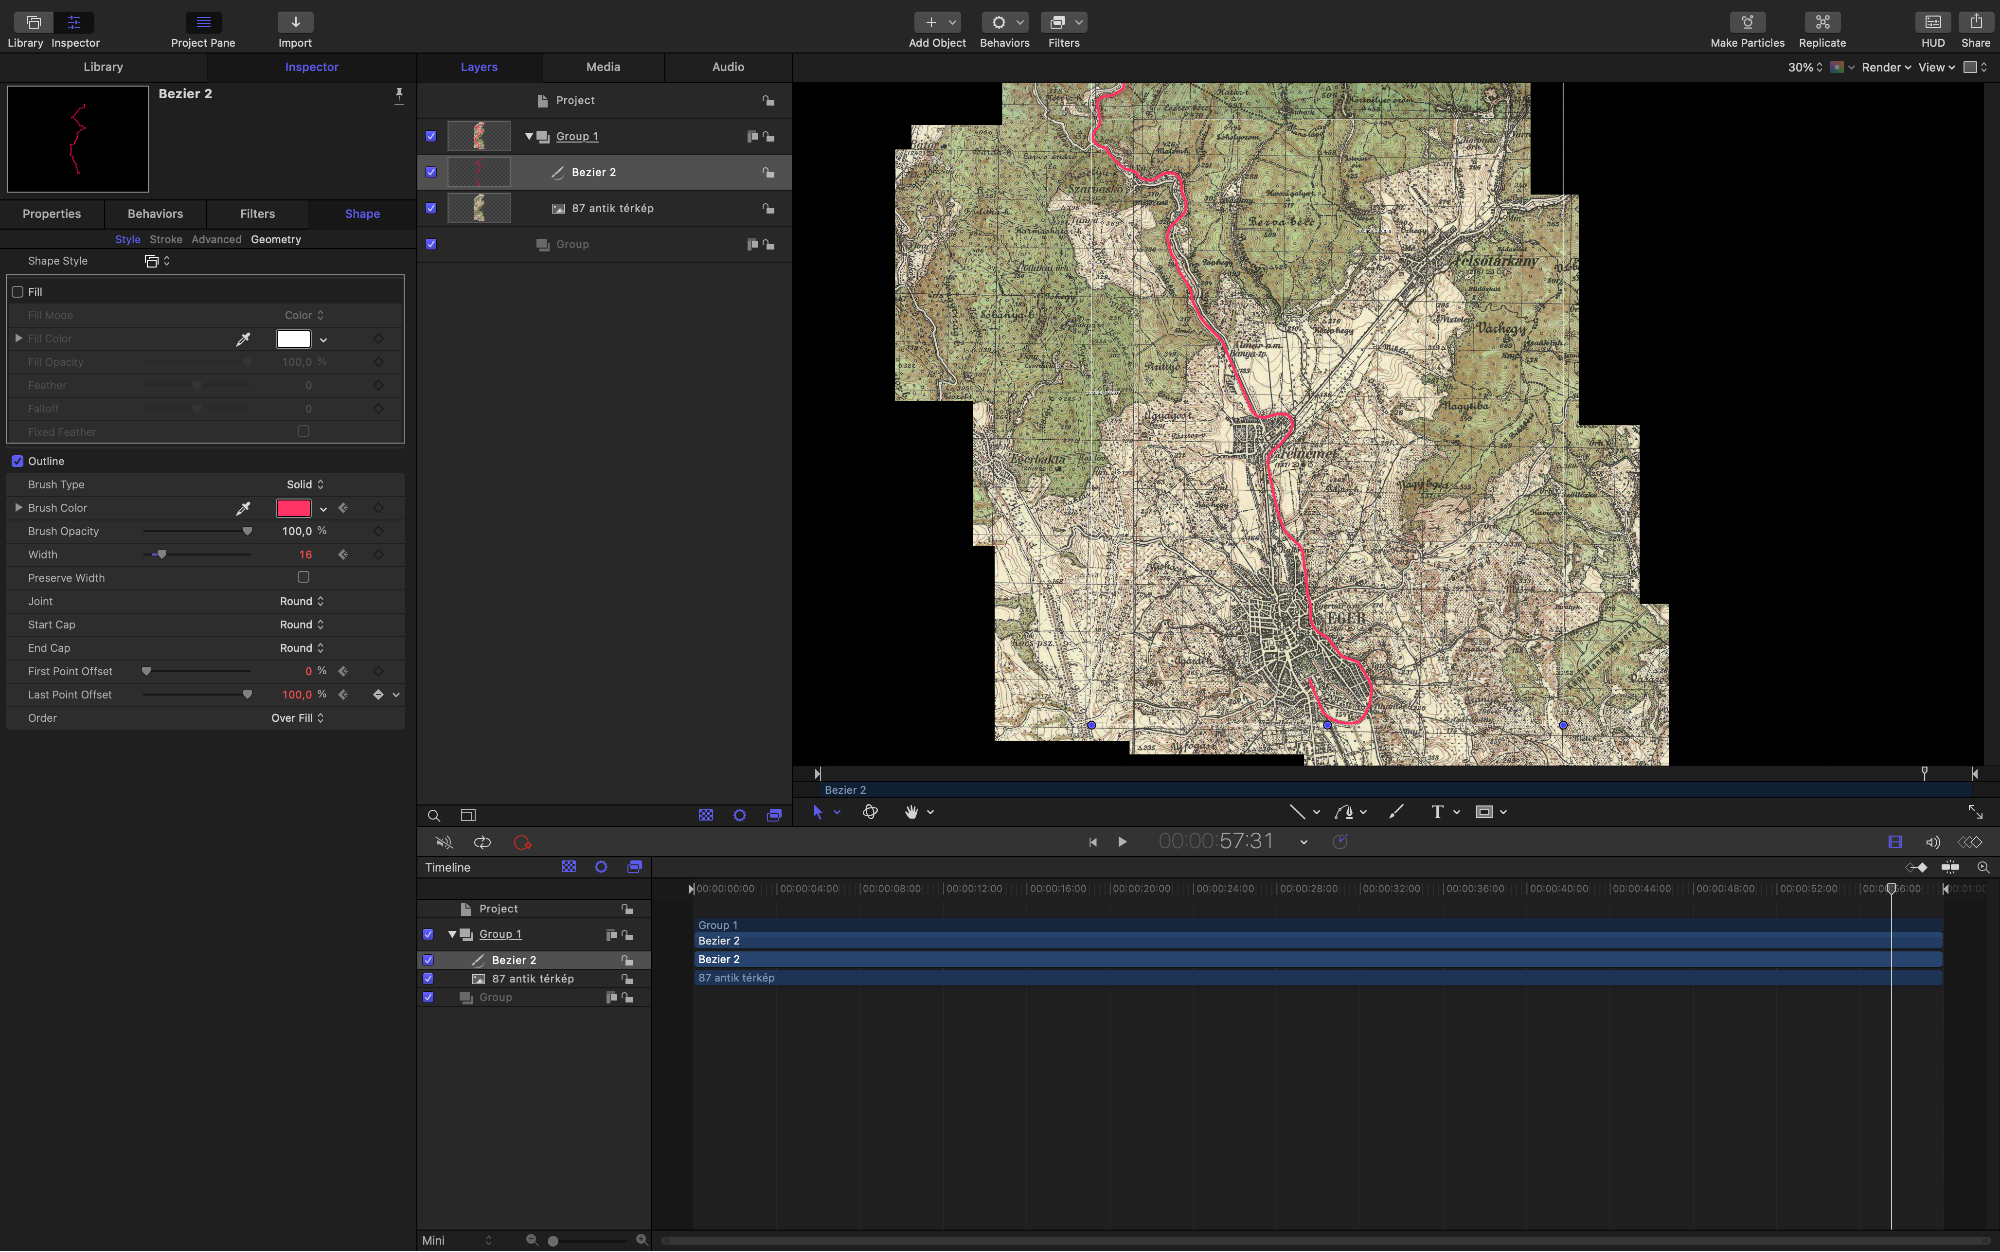
Task: Open the Add Object menu
Action: click(937, 22)
